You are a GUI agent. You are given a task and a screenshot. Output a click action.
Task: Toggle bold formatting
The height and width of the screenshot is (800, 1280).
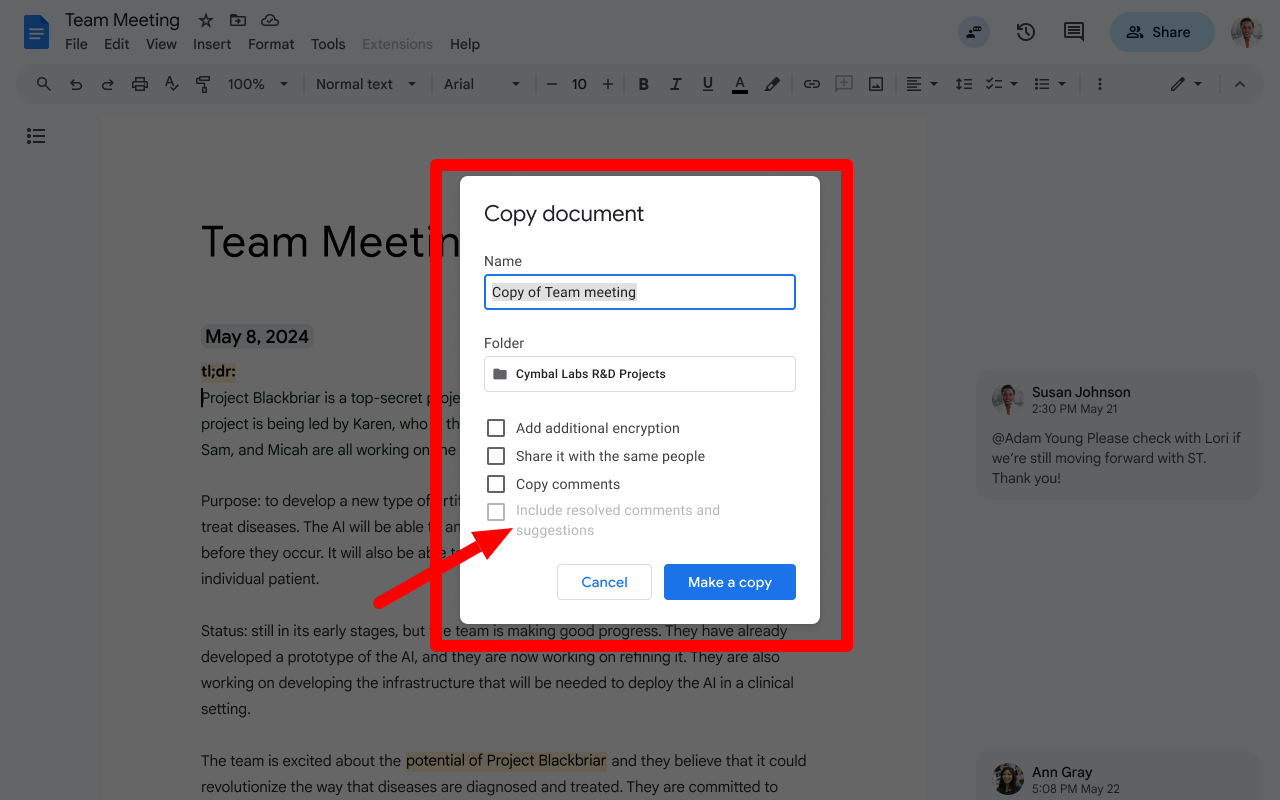[644, 84]
